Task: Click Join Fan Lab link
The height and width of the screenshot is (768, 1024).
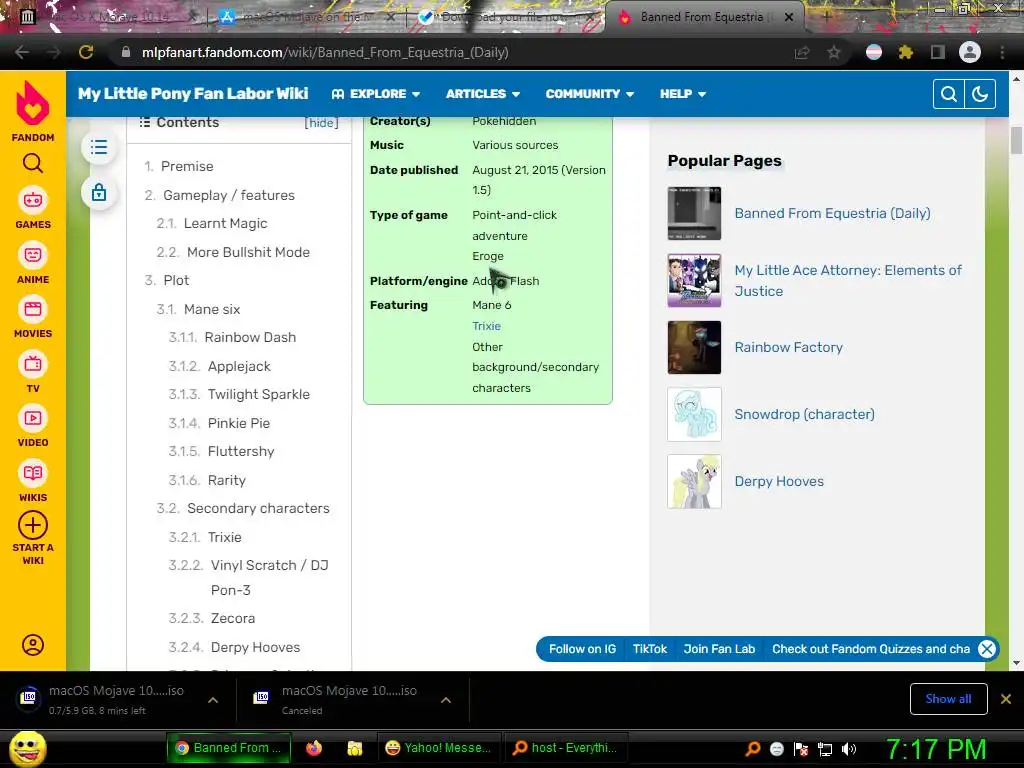Action: pos(719,648)
